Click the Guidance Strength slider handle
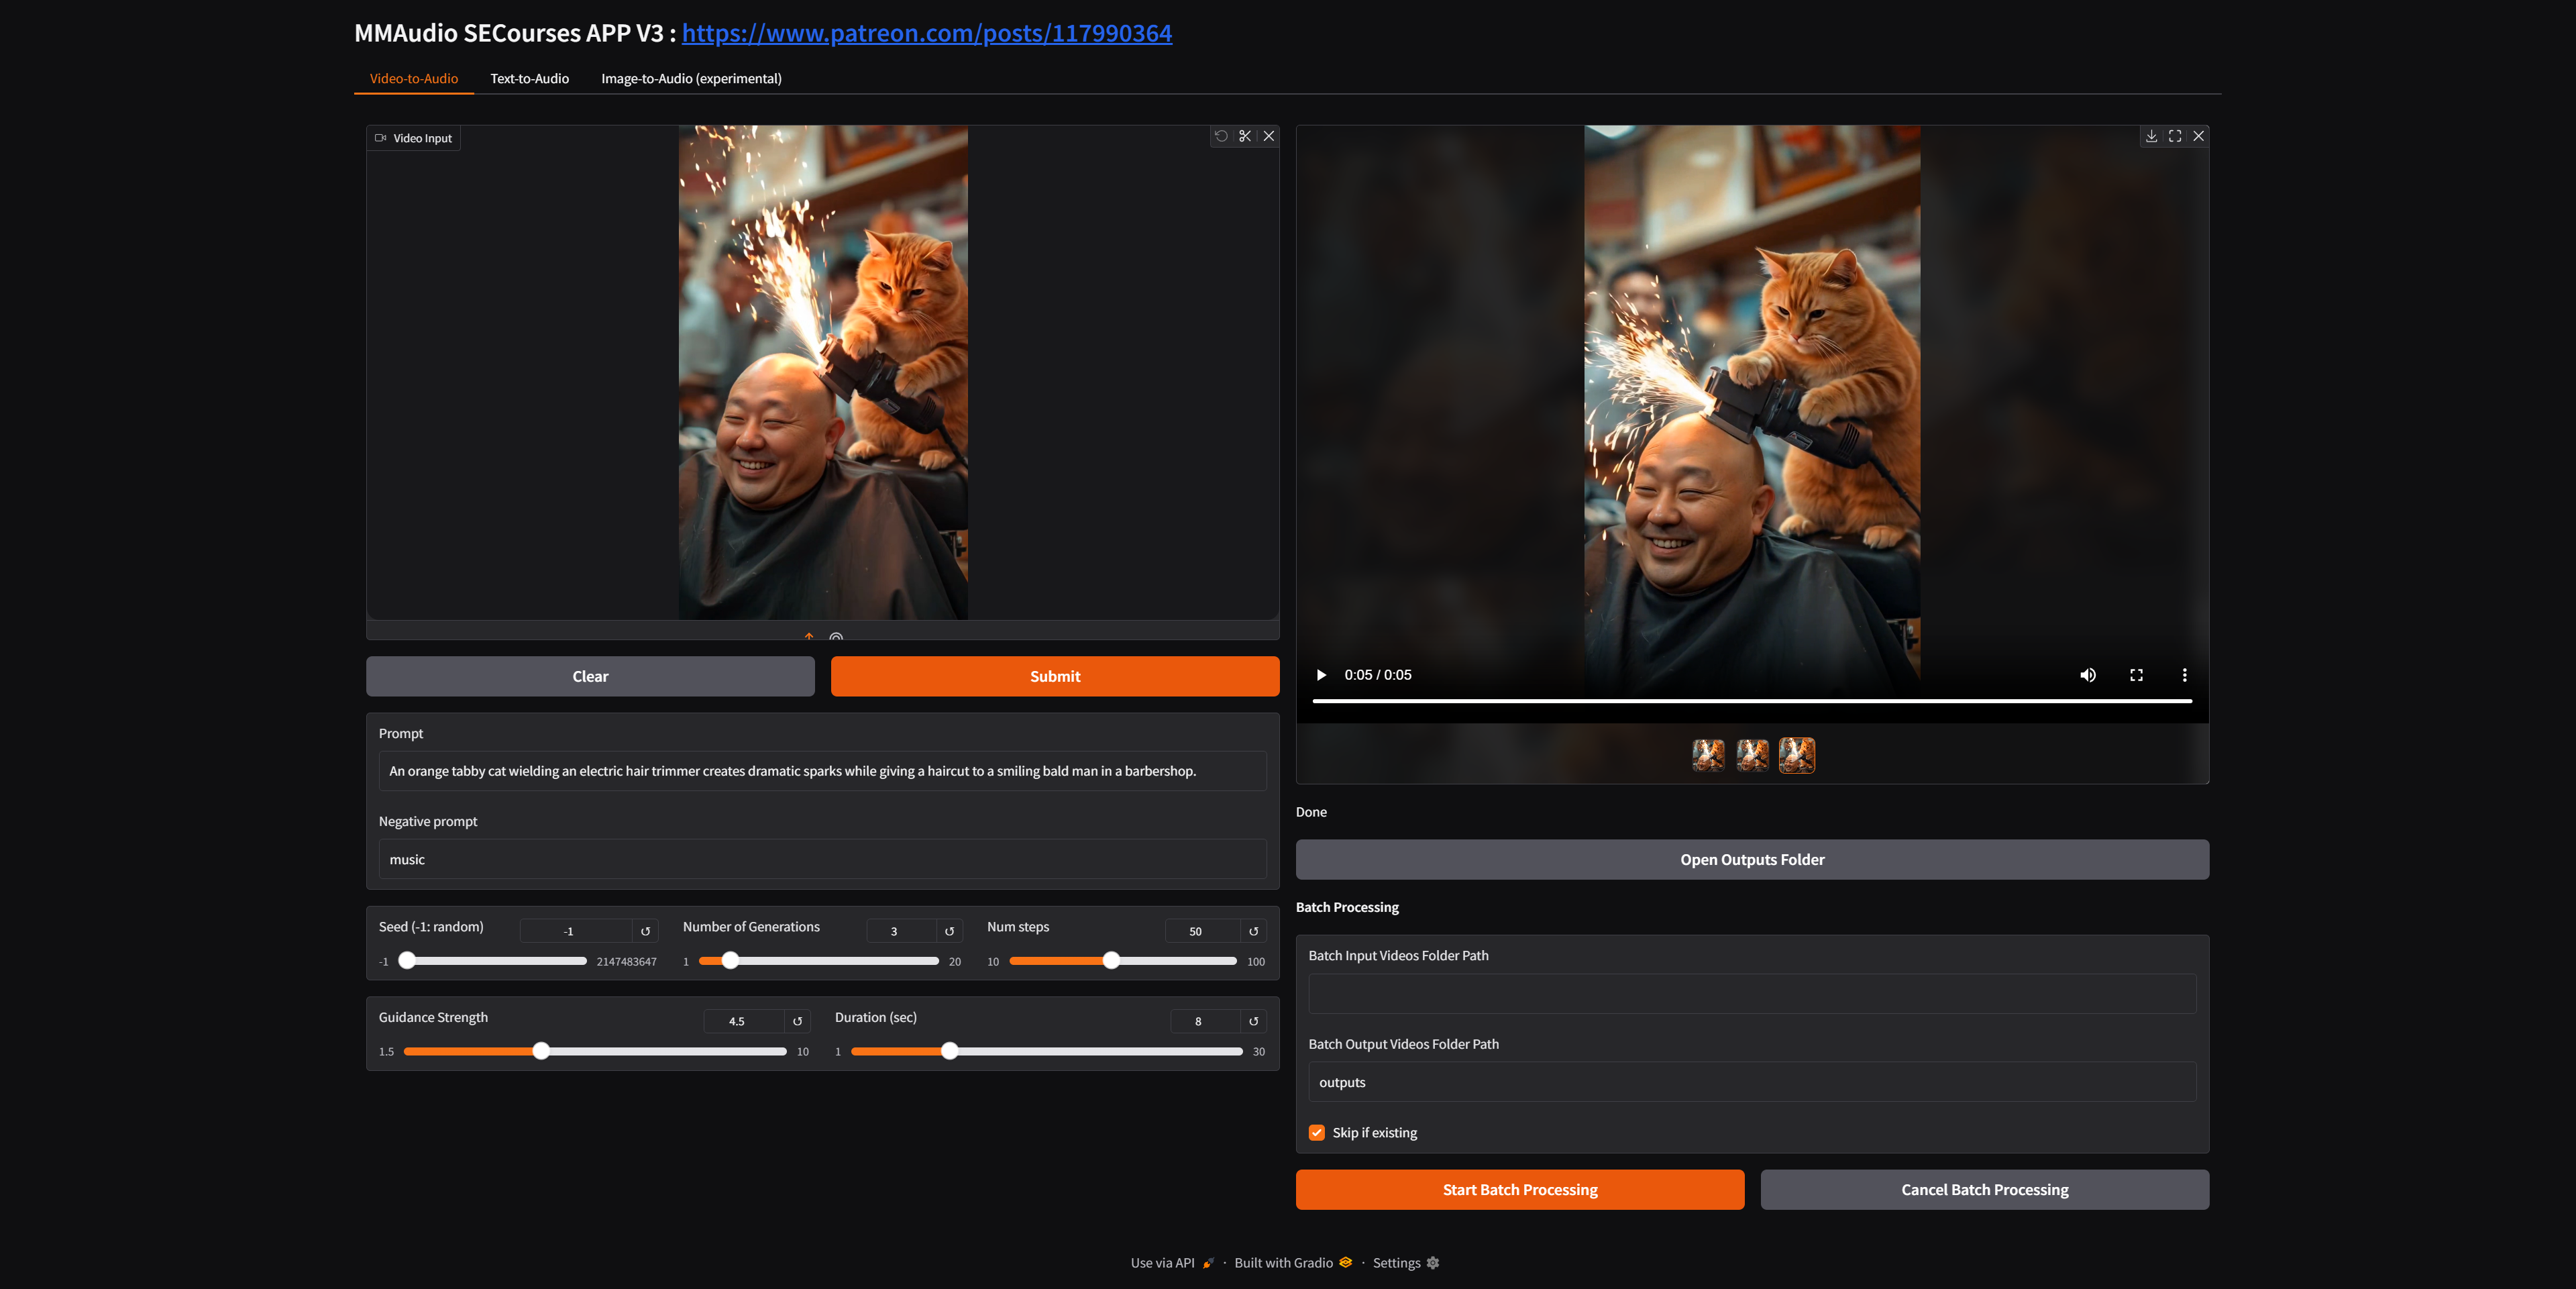The height and width of the screenshot is (1289, 2576). point(541,1051)
